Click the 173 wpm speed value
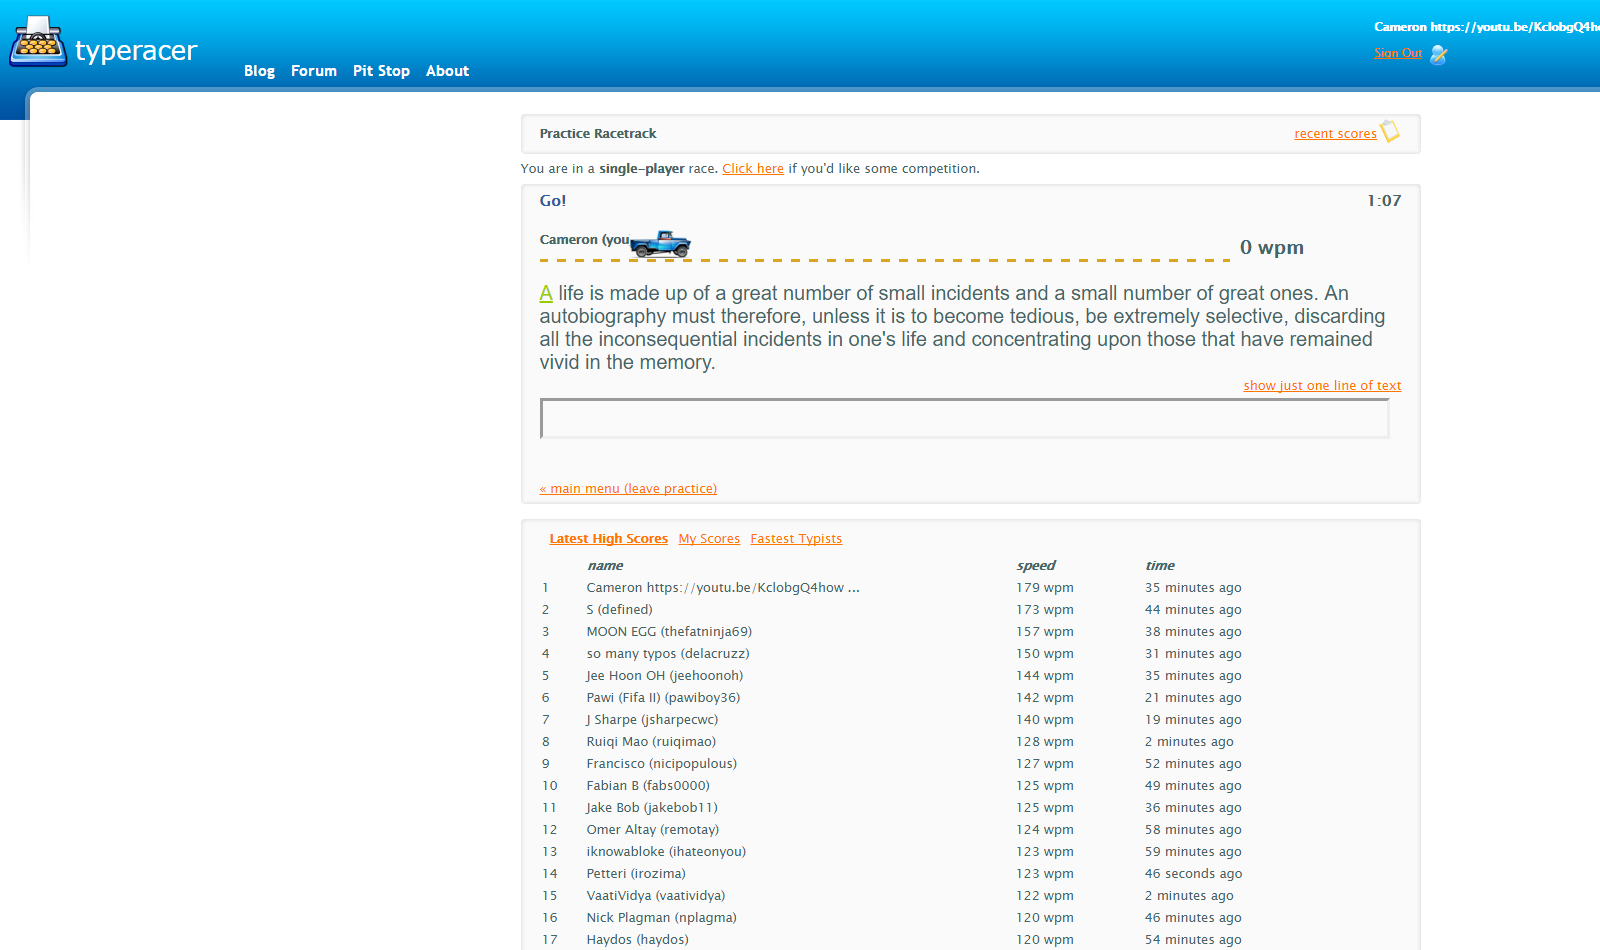The width and height of the screenshot is (1600, 950). 1045,610
